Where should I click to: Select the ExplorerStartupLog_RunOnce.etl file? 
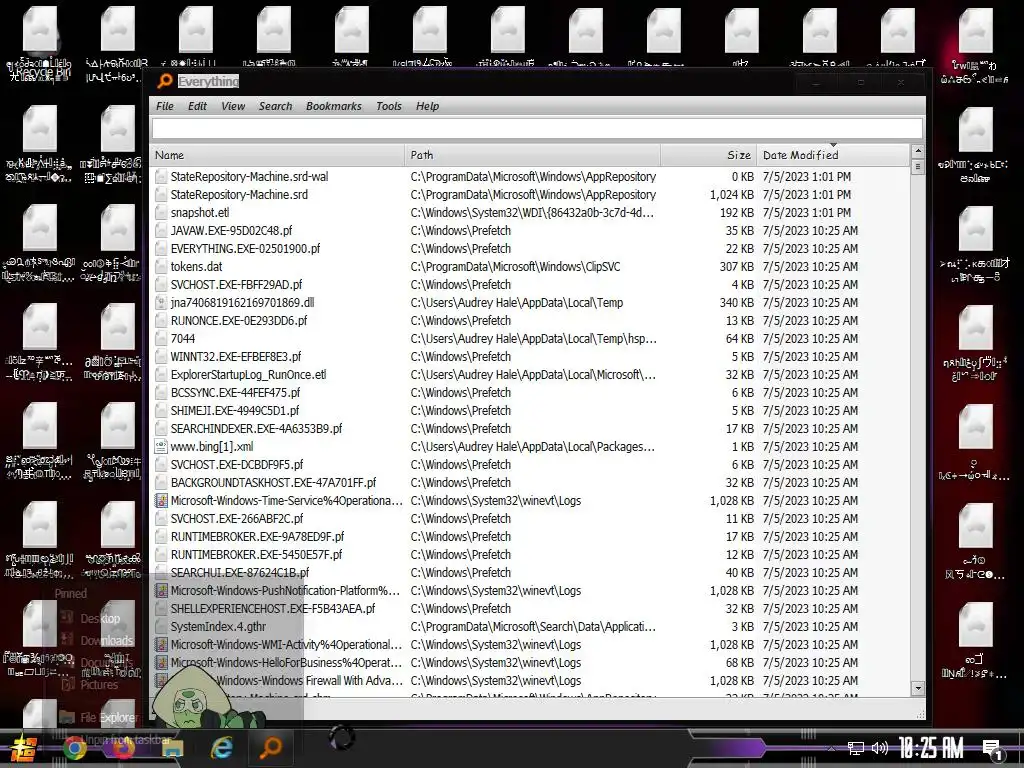(x=248, y=375)
